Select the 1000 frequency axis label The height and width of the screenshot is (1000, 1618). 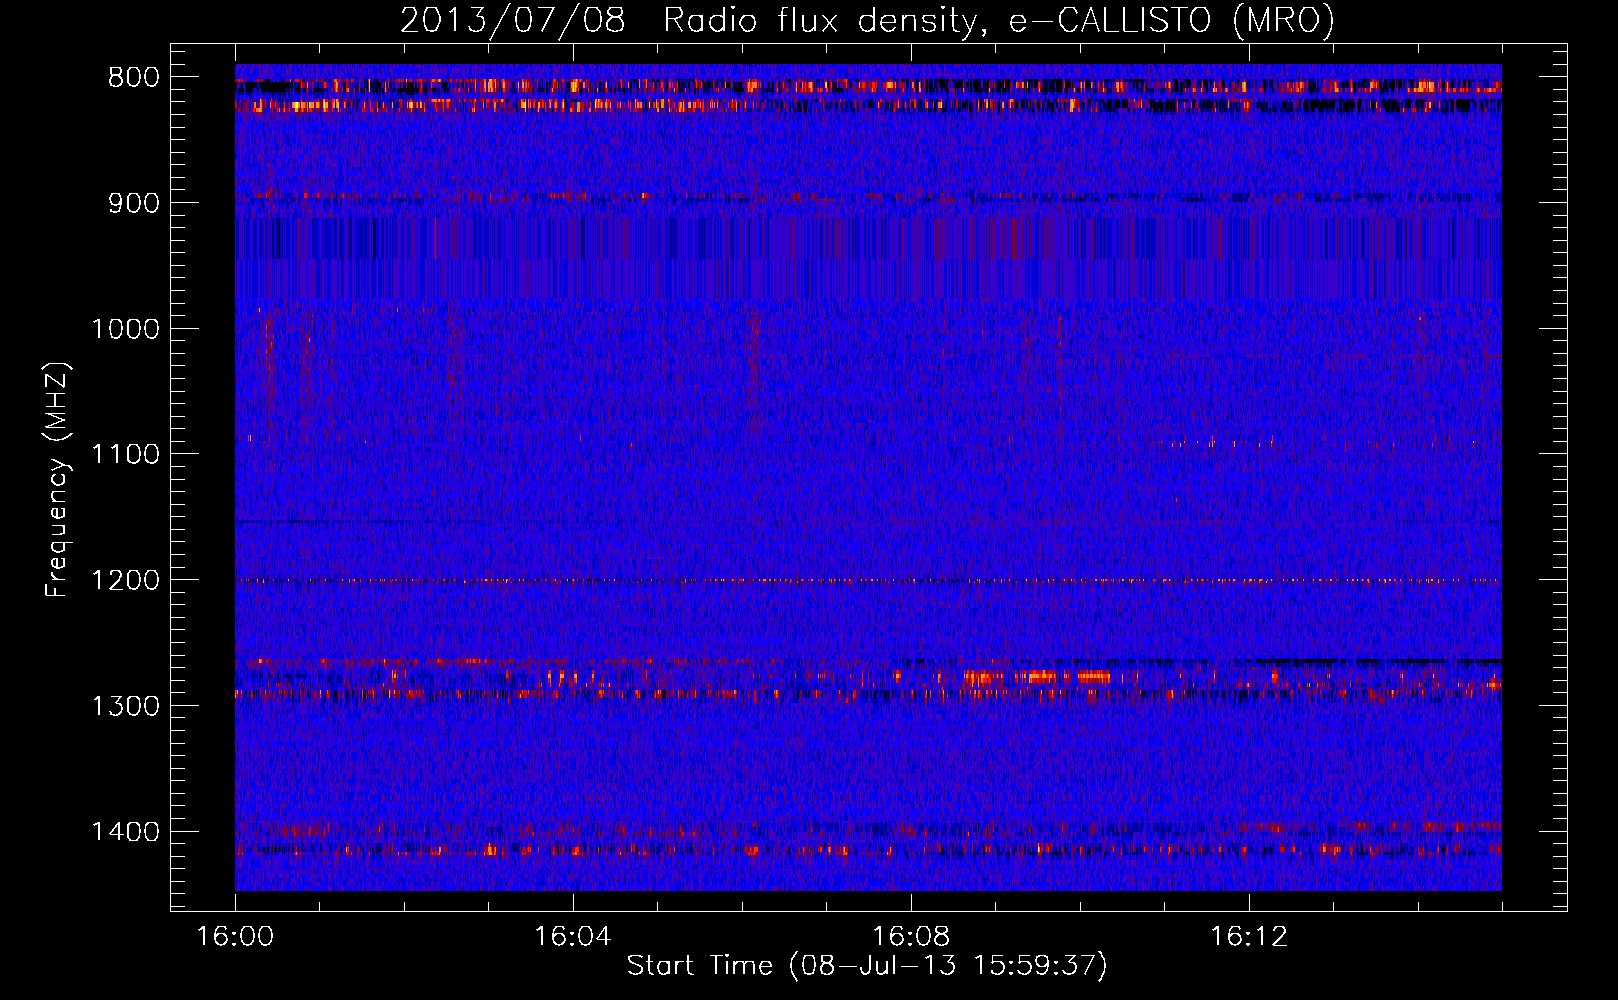click(125, 329)
